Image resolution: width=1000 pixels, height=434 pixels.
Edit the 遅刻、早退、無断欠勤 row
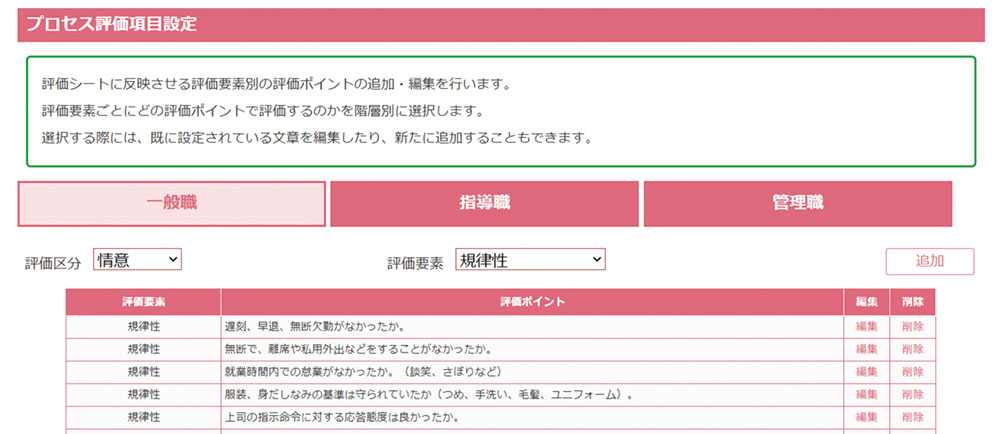point(866,326)
